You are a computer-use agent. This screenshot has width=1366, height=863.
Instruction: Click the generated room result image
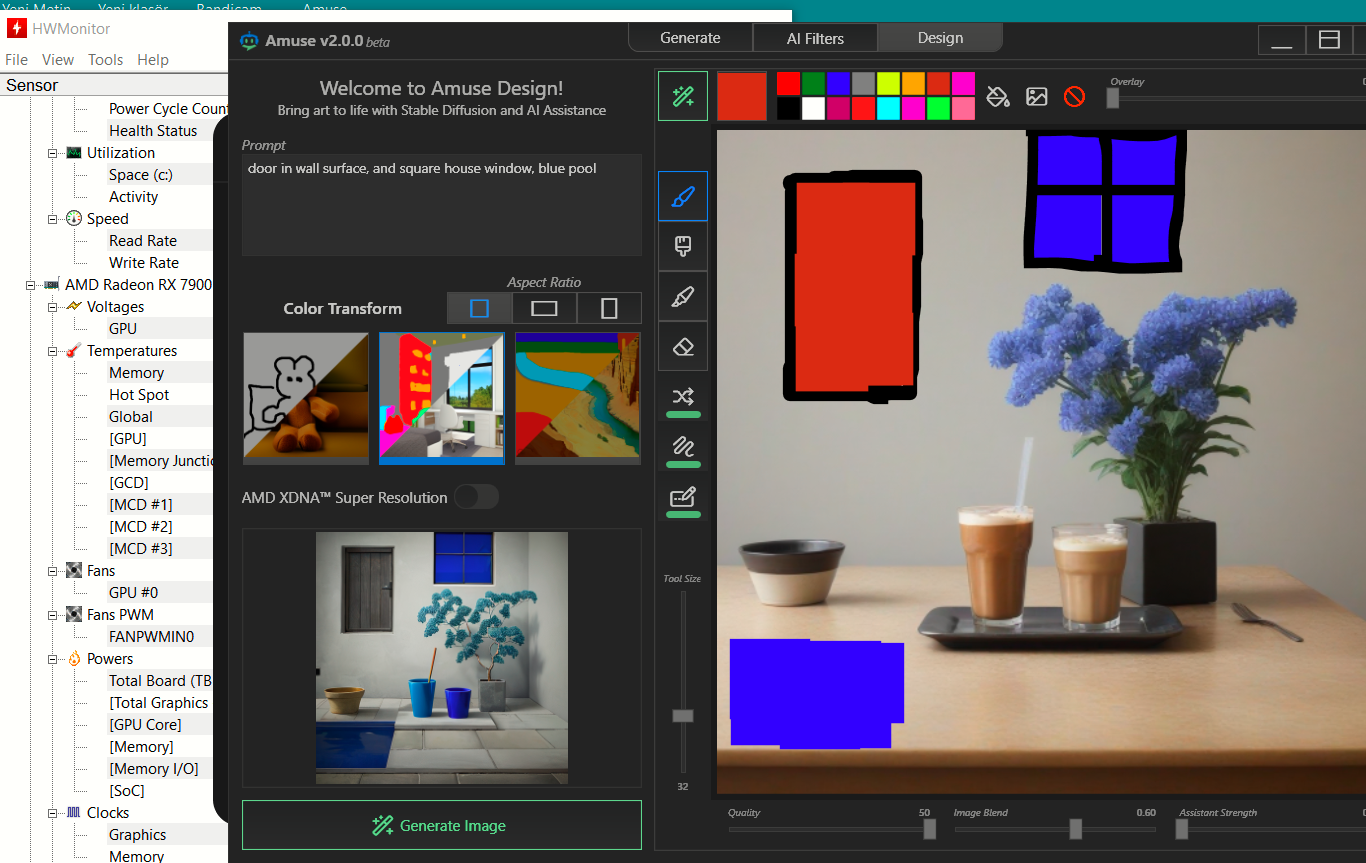[442, 658]
